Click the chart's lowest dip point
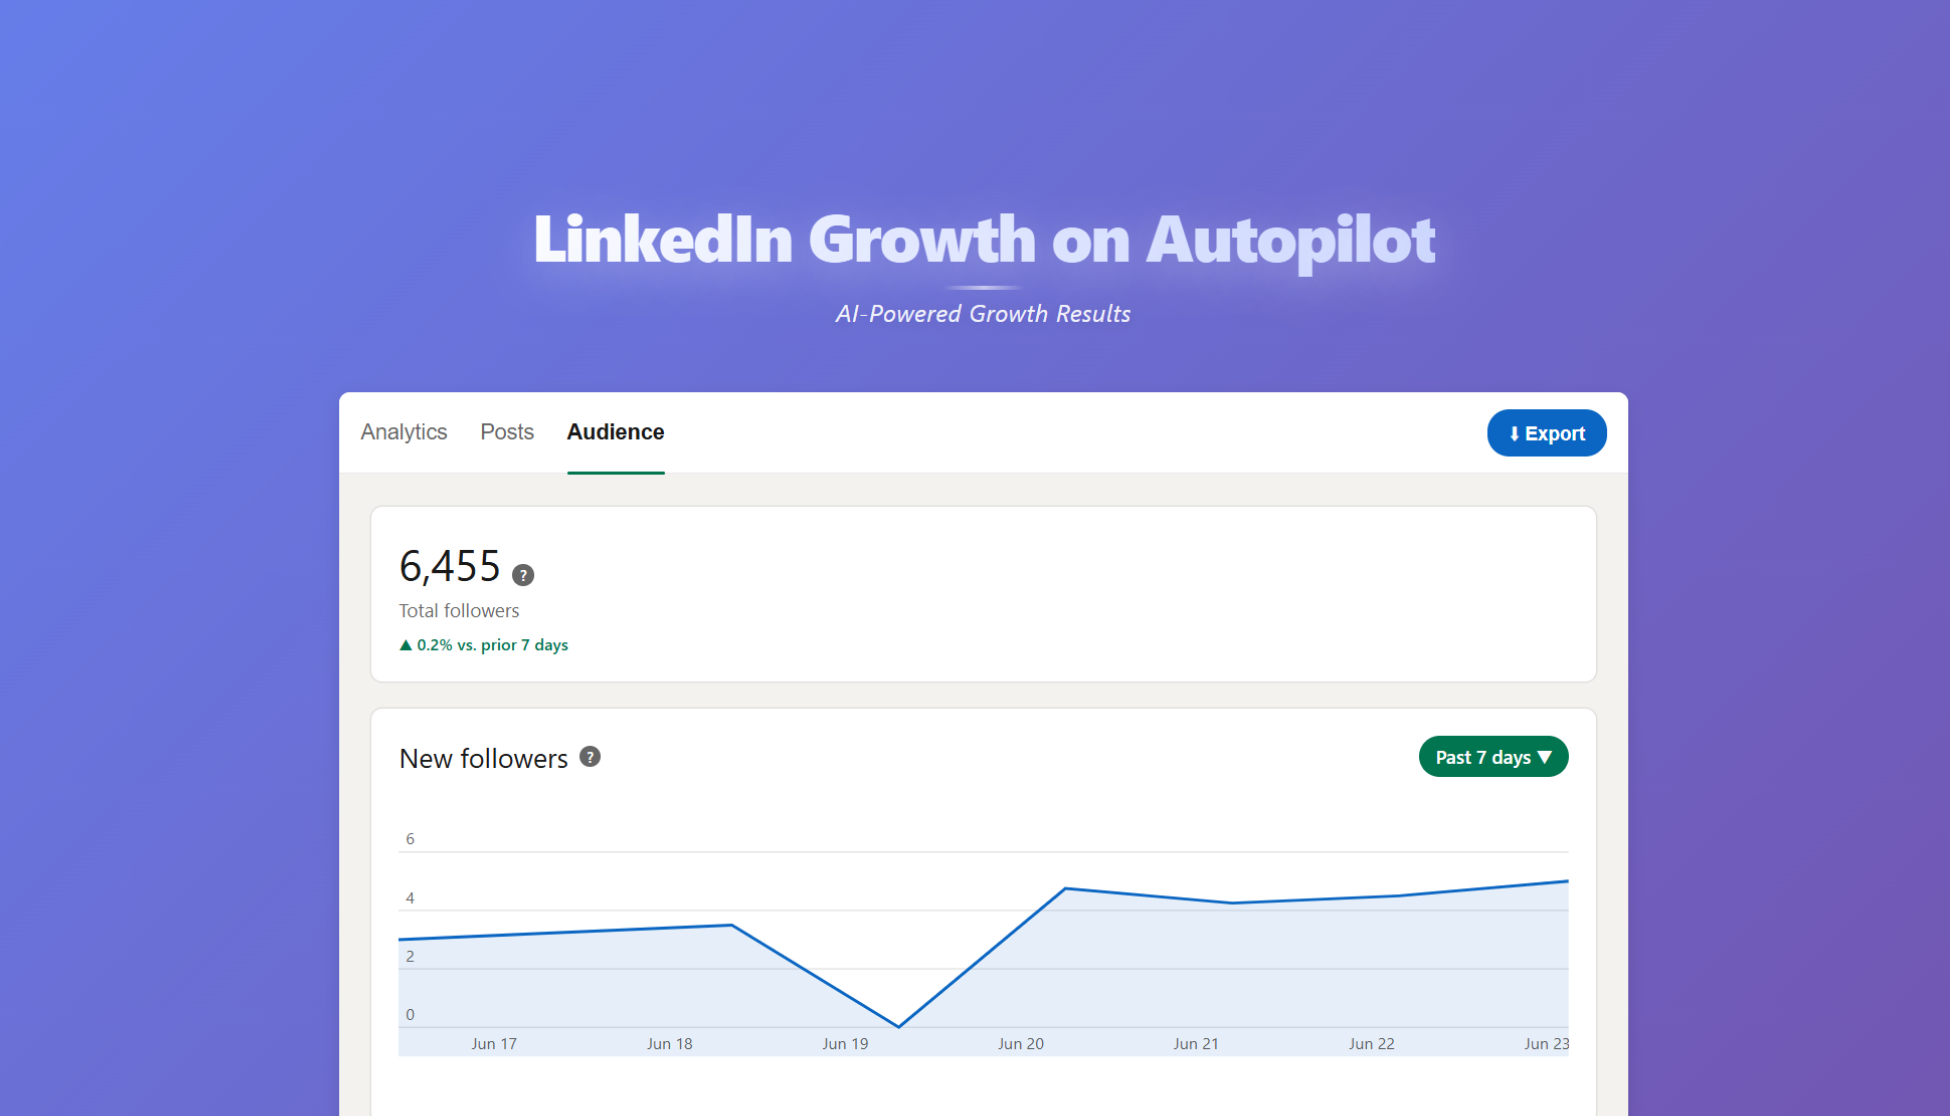 click(x=899, y=1026)
